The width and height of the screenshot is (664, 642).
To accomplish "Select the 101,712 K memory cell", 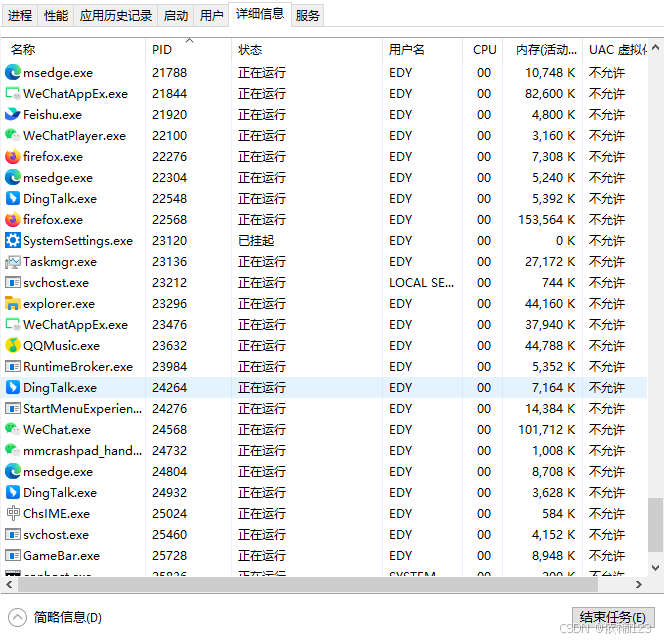I will (546, 429).
